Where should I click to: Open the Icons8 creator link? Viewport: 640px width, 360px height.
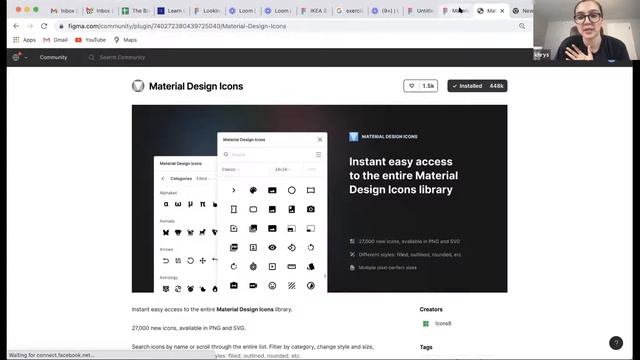[x=437, y=323]
